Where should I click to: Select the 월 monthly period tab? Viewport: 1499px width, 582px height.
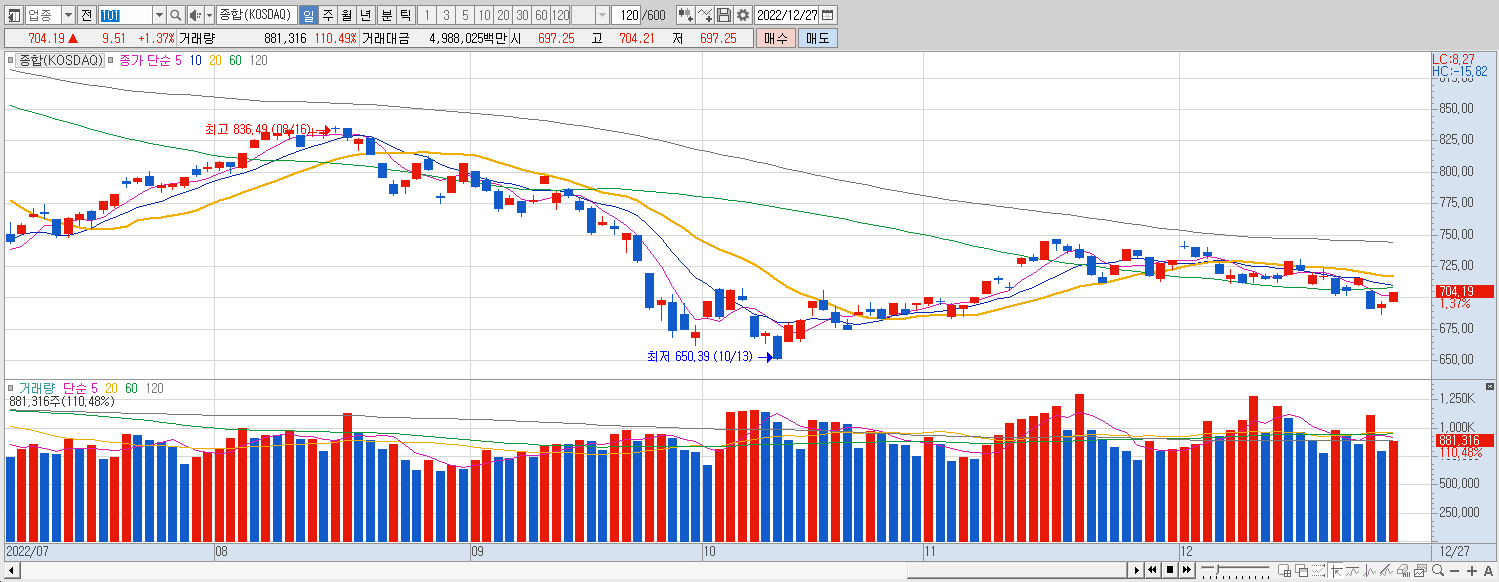point(346,15)
